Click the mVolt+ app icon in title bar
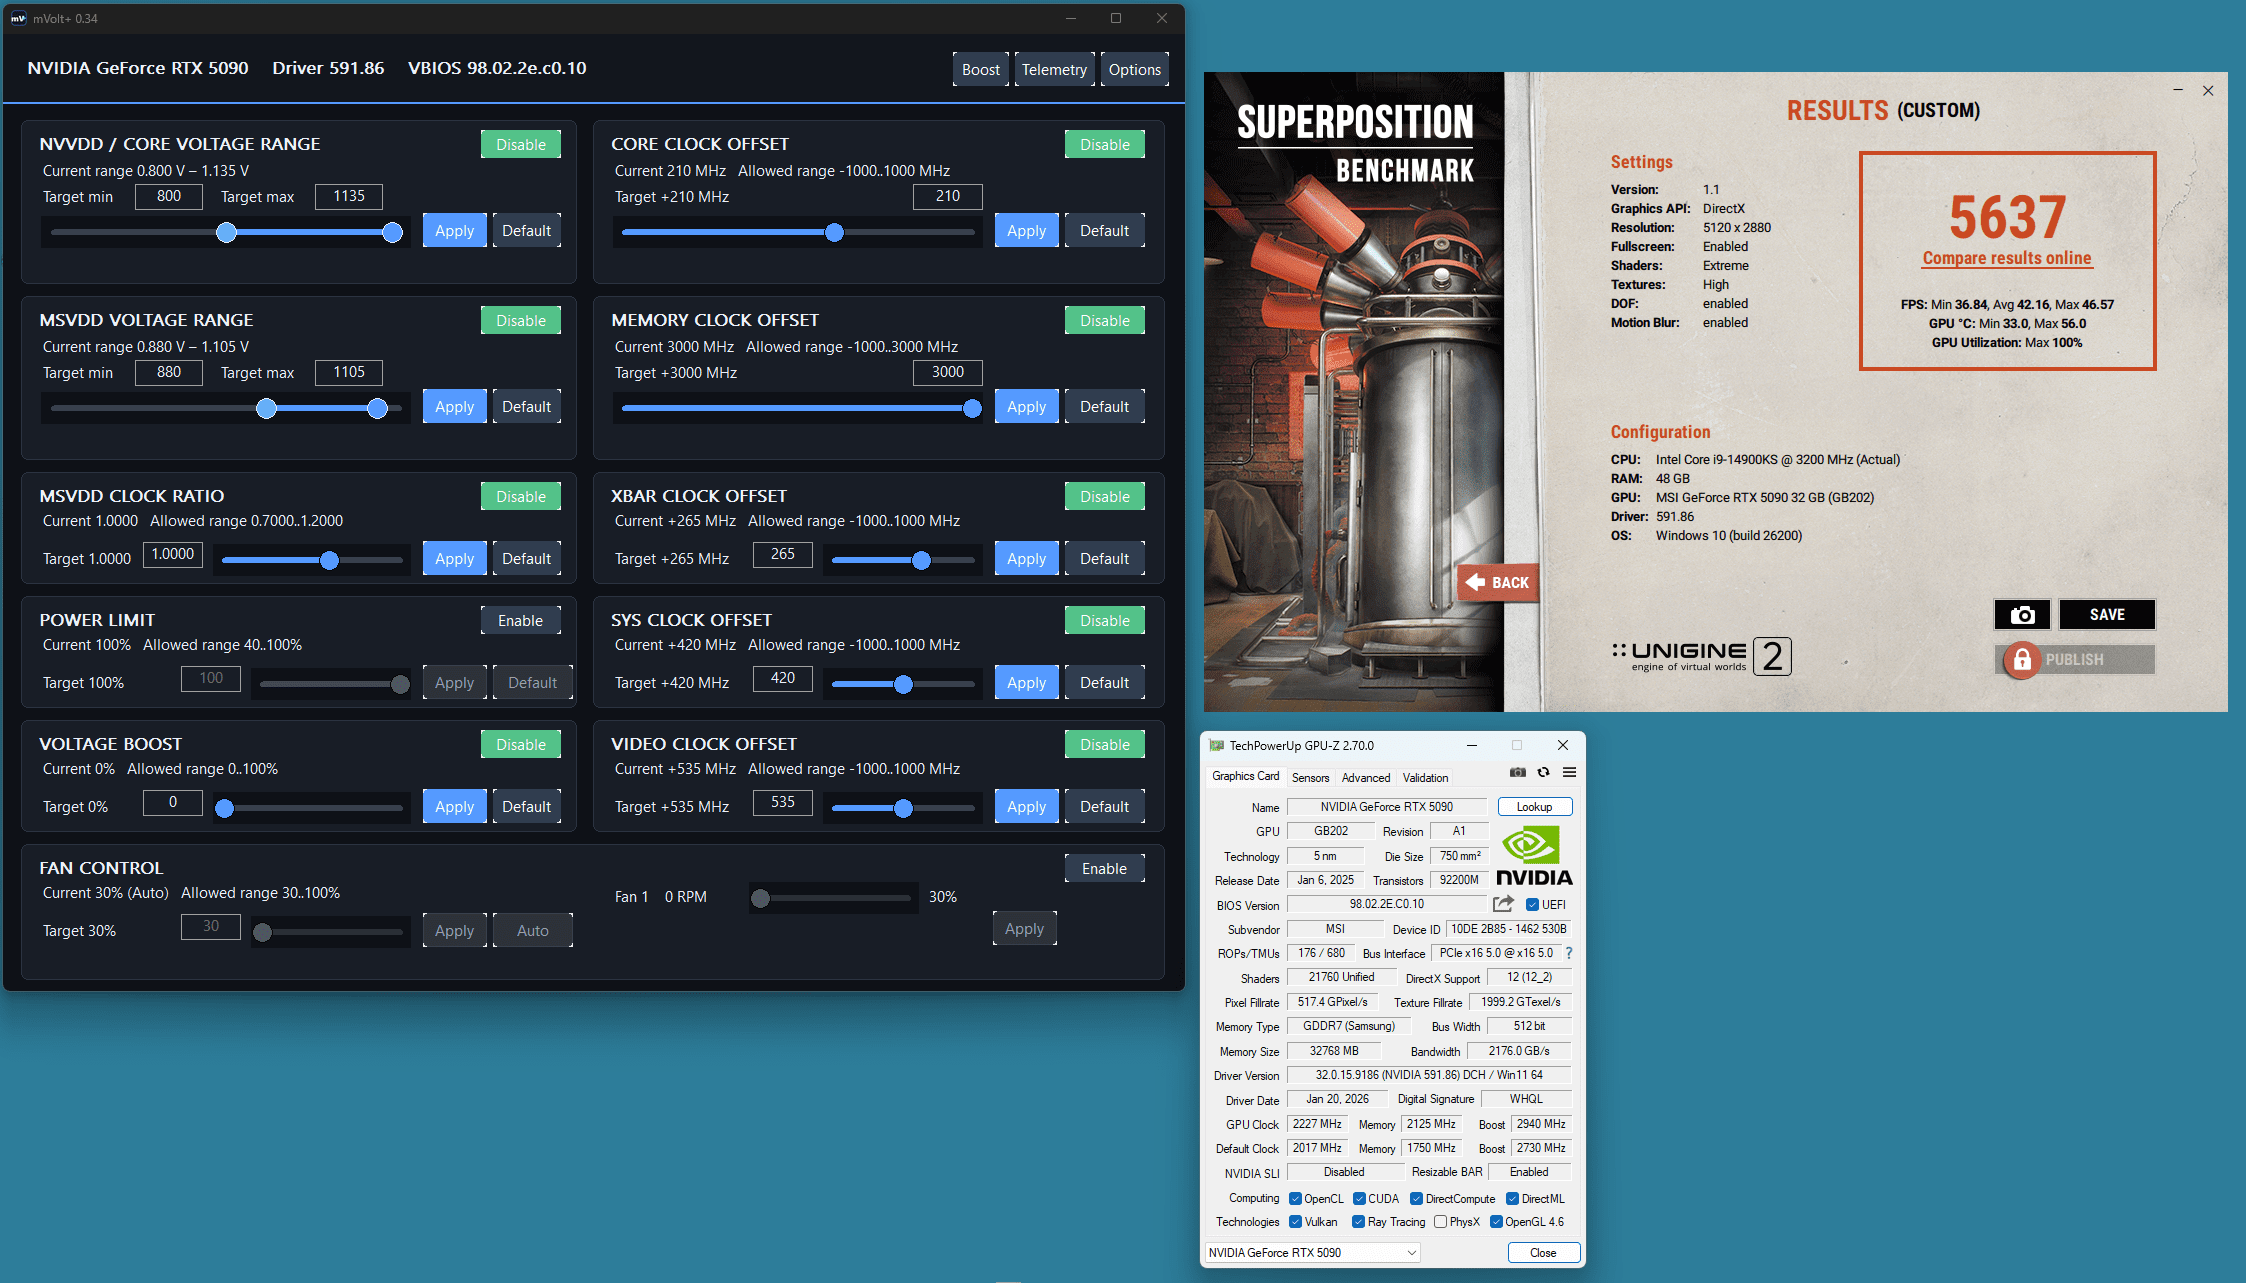Screen dimensions: 2246x1283 tap(18, 18)
